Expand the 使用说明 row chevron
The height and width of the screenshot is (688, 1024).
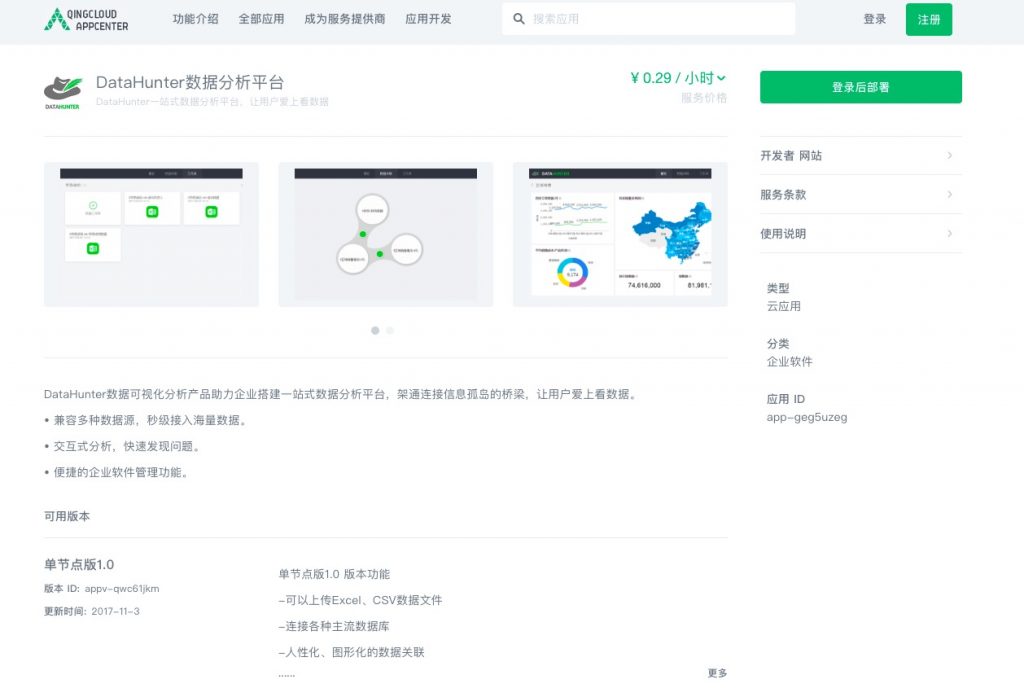coord(949,233)
